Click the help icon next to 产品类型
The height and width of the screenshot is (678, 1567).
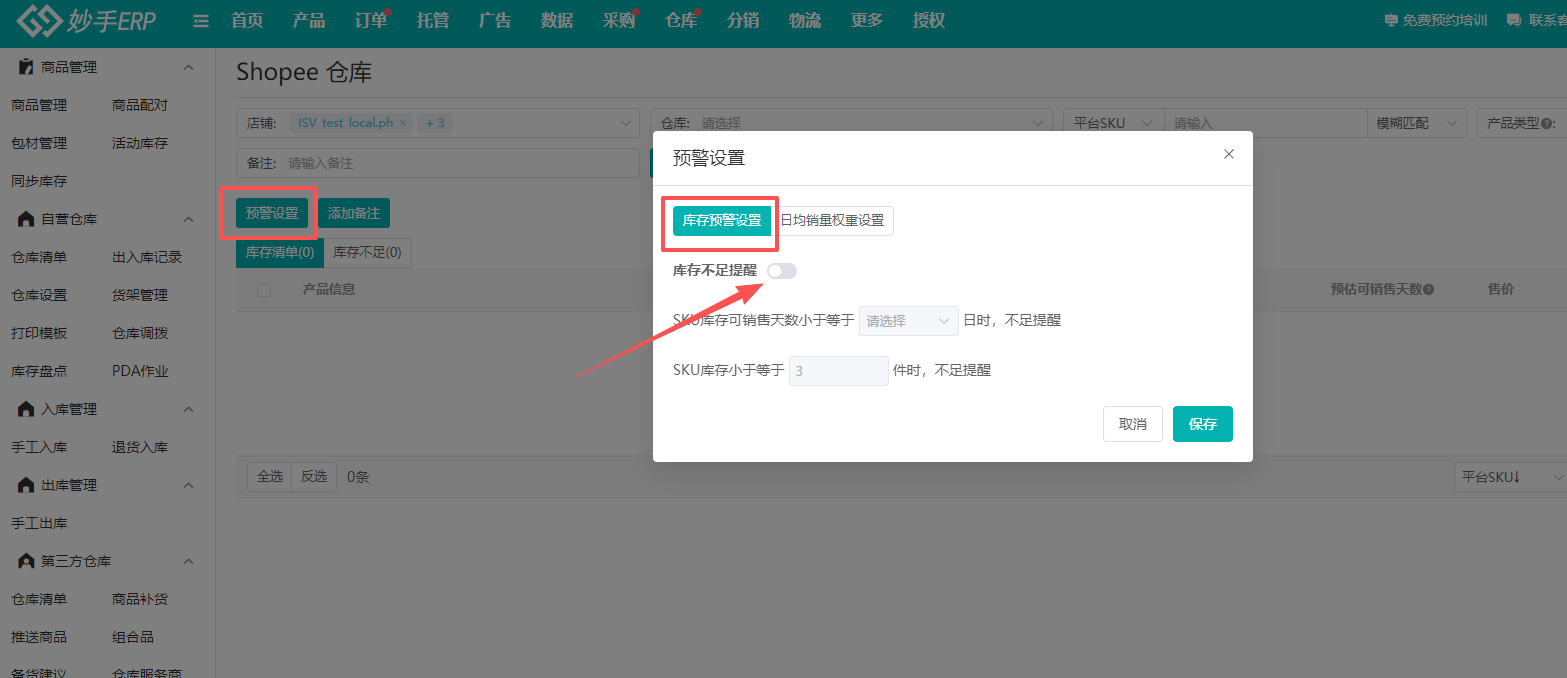point(1548,123)
